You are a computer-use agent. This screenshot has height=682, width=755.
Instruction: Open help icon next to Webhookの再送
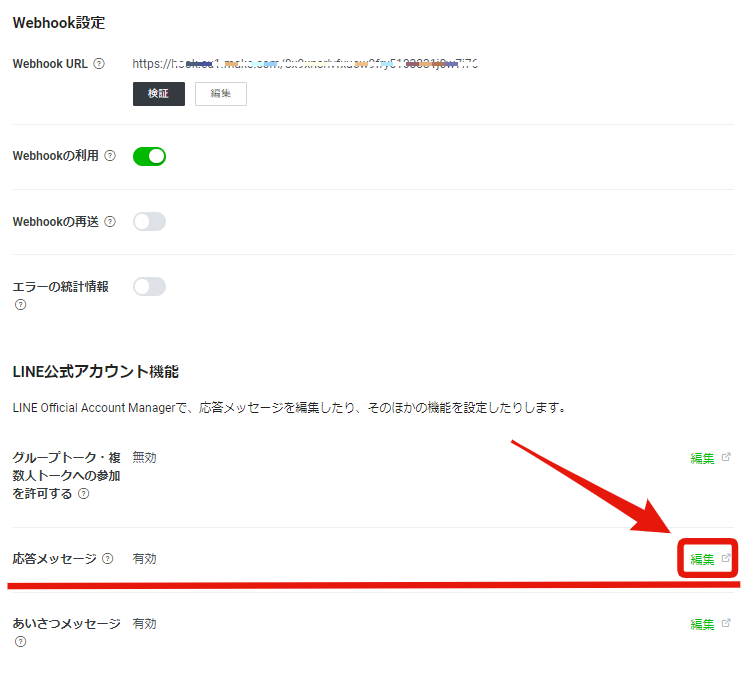coord(110,222)
